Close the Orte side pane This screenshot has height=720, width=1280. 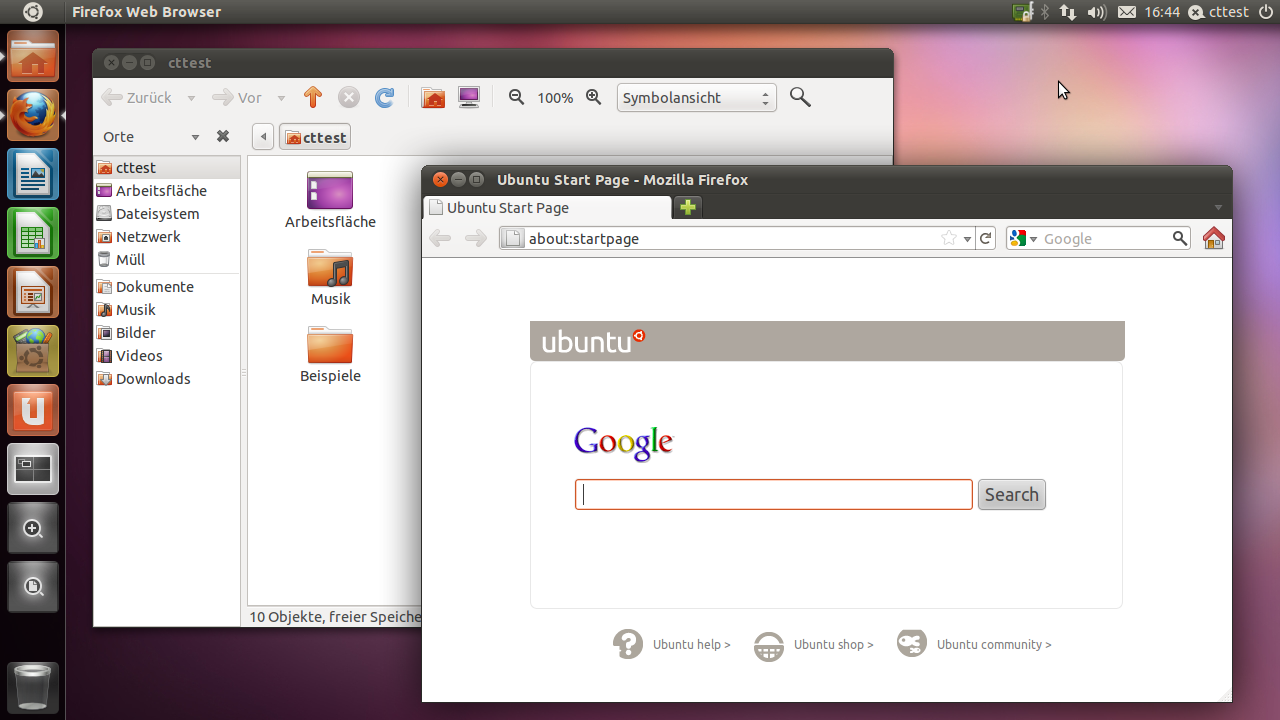pyautogui.click(x=223, y=136)
